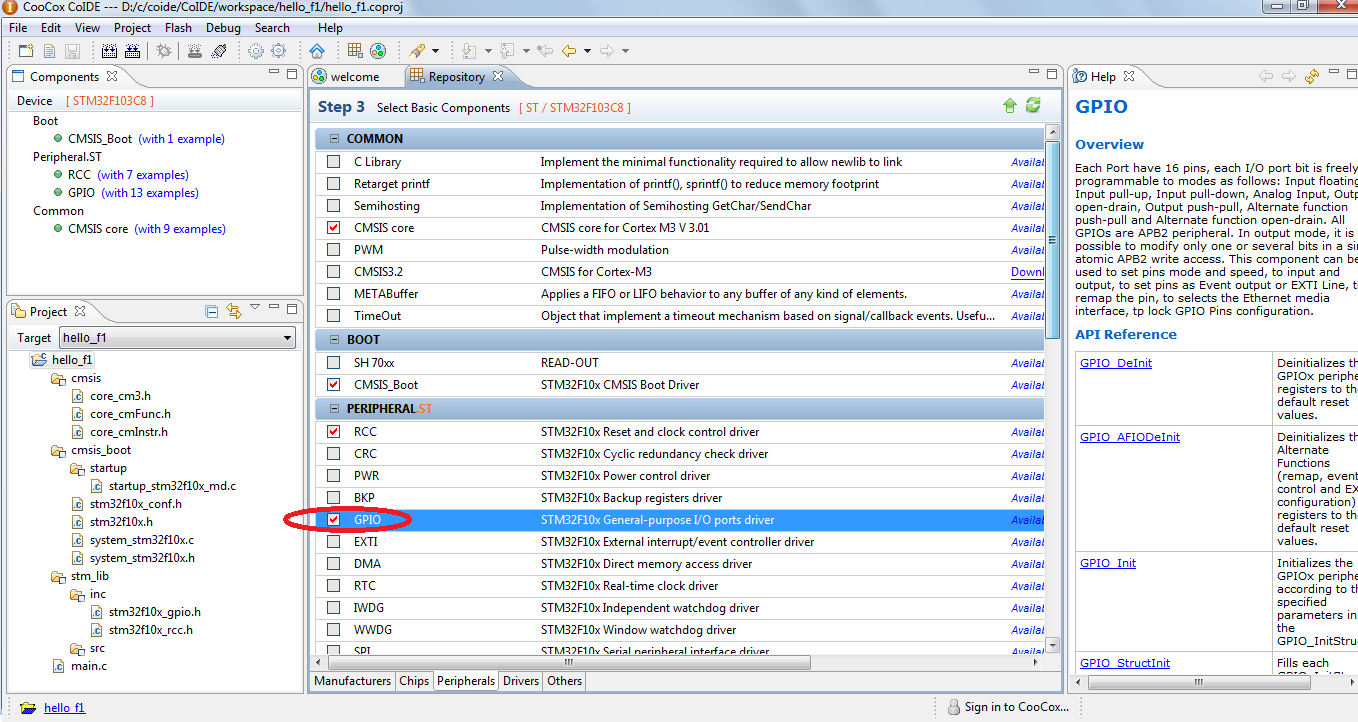Click the New File toolbar icon
Viewport: 1358px width, 722px height.
point(49,51)
